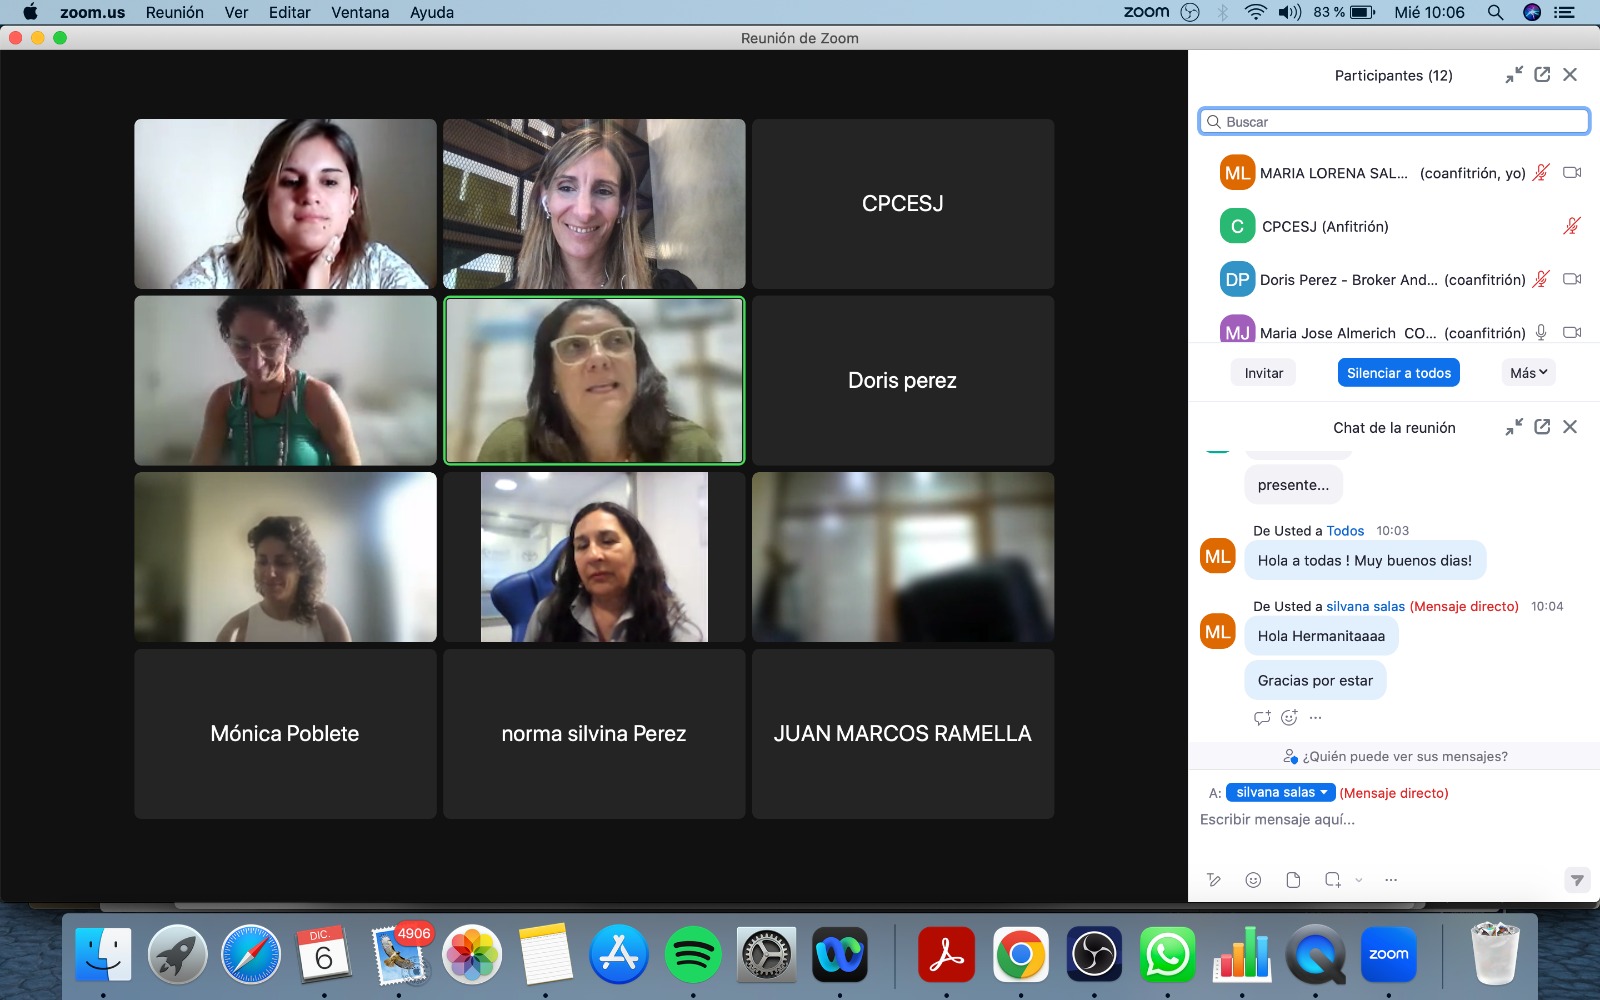Toggle Doris Perez's video camera icon
The height and width of the screenshot is (1000, 1600).
[x=1572, y=279]
